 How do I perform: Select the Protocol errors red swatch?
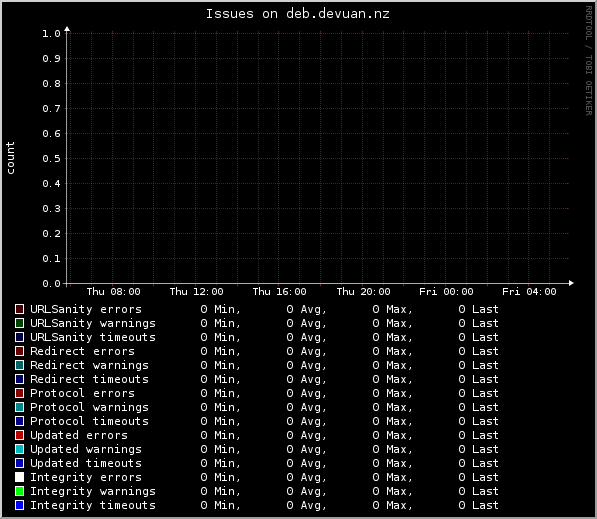tap(19, 393)
